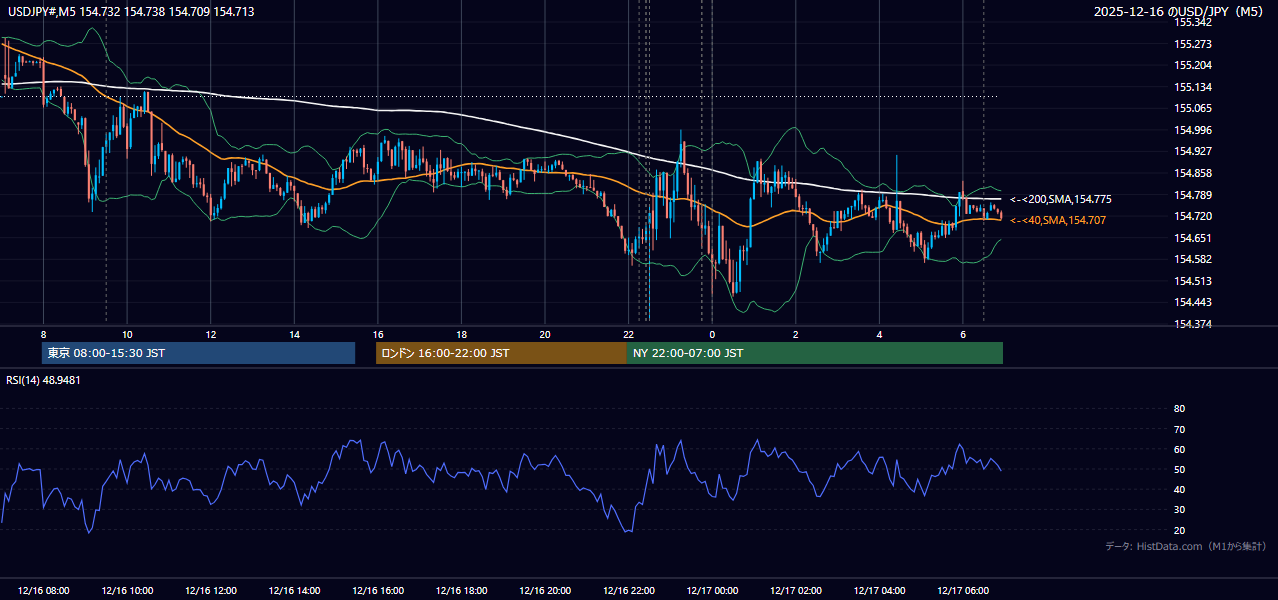The image size is (1278, 600).
Task: Click the hour 10 tick label under chart
Action: pyautogui.click(x=127, y=334)
